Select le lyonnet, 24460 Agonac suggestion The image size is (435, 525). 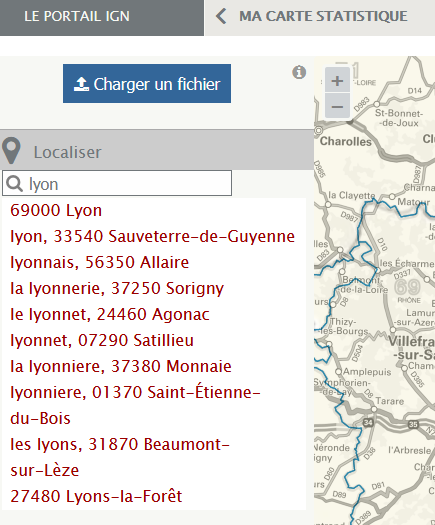pos(110,314)
